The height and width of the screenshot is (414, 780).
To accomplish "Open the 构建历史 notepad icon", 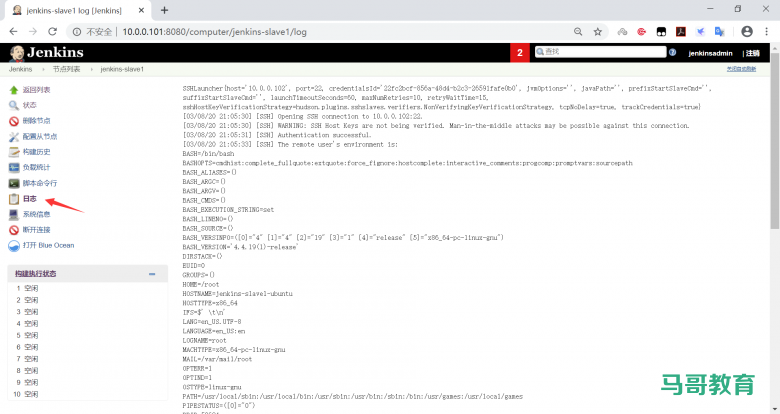I will point(14,152).
